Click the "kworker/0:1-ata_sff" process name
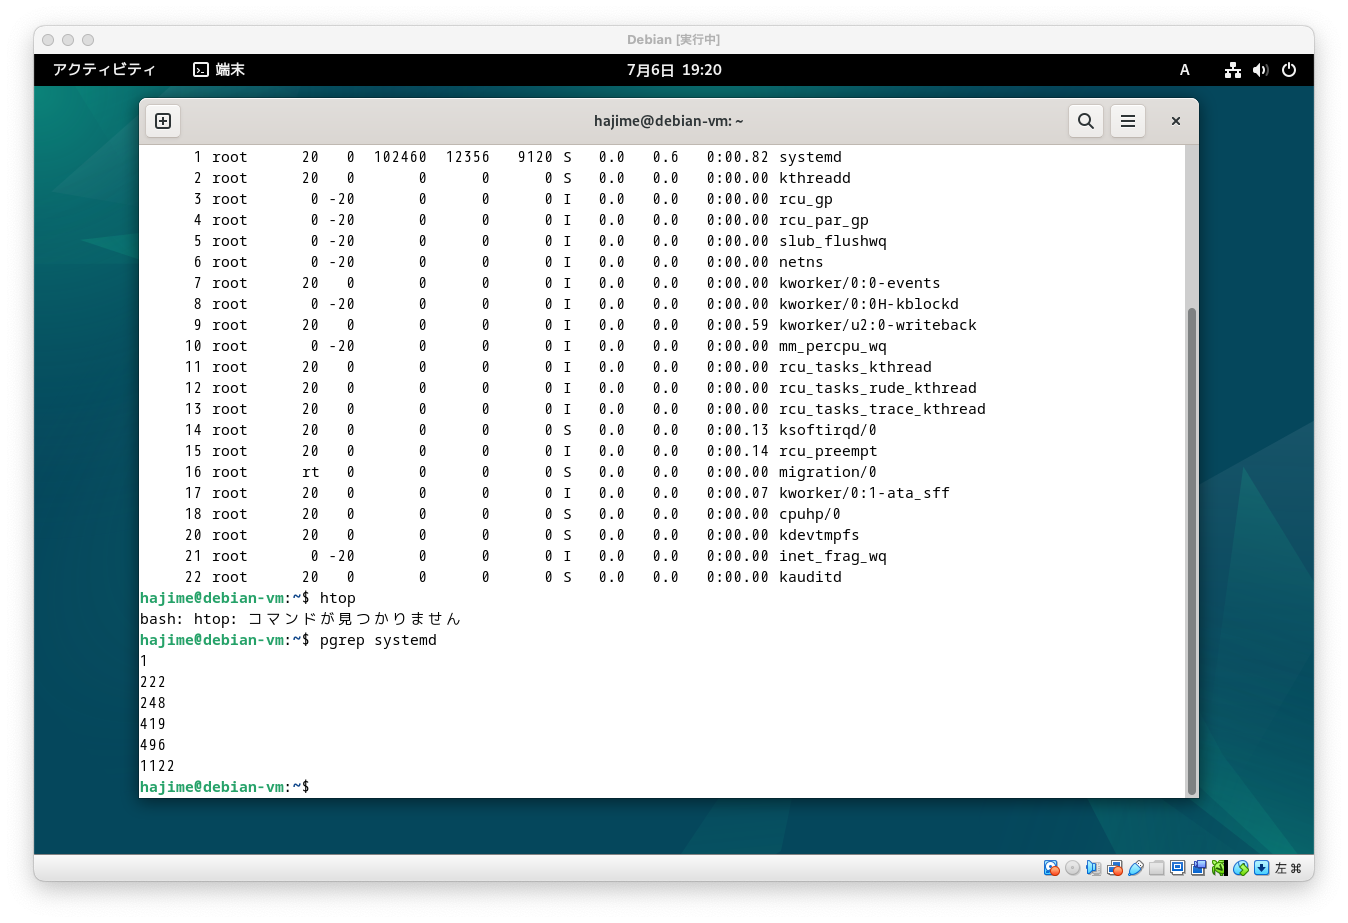 click(x=864, y=493)
